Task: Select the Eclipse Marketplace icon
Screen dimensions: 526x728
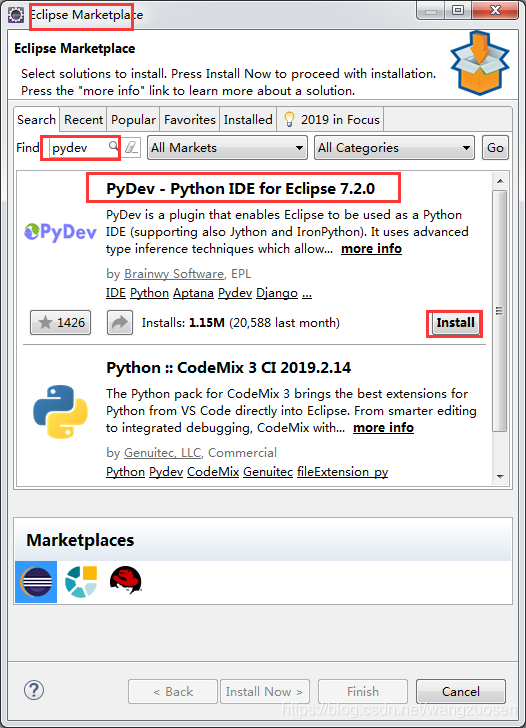Action: (36, 582)
